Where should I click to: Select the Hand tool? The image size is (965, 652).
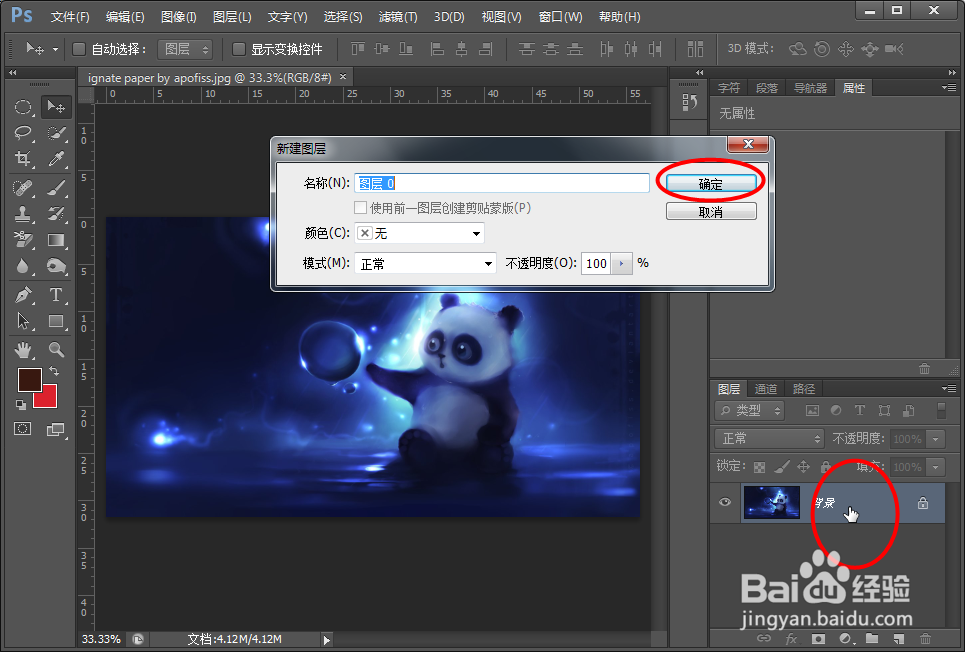[23, 350]
